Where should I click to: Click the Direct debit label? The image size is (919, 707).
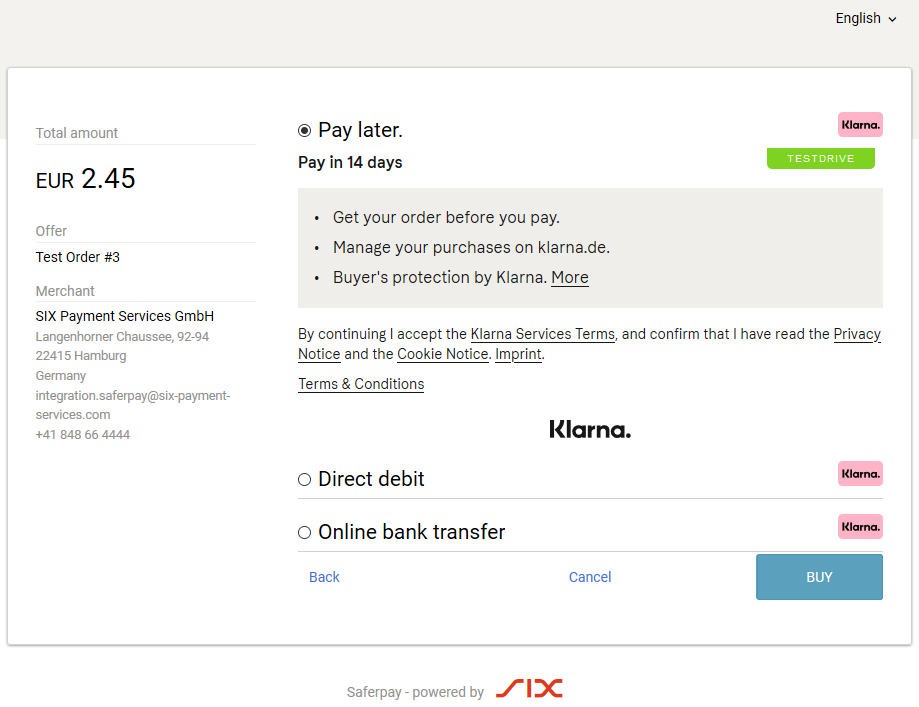pos(371,479)
